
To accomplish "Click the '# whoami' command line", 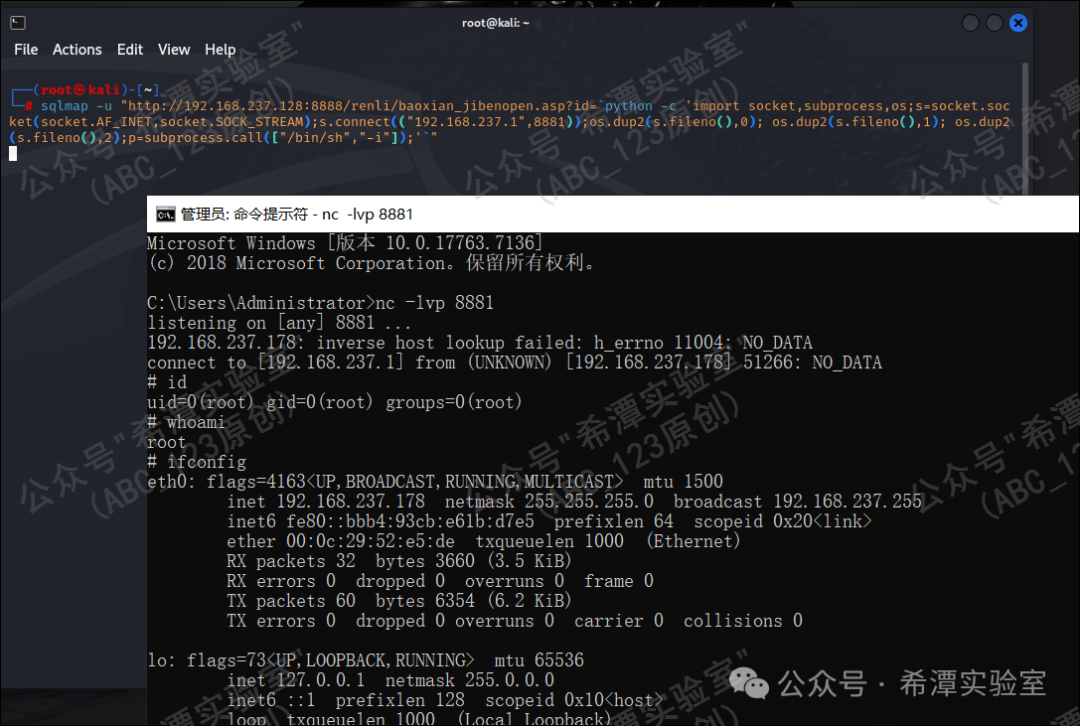I will click(186, 422).
